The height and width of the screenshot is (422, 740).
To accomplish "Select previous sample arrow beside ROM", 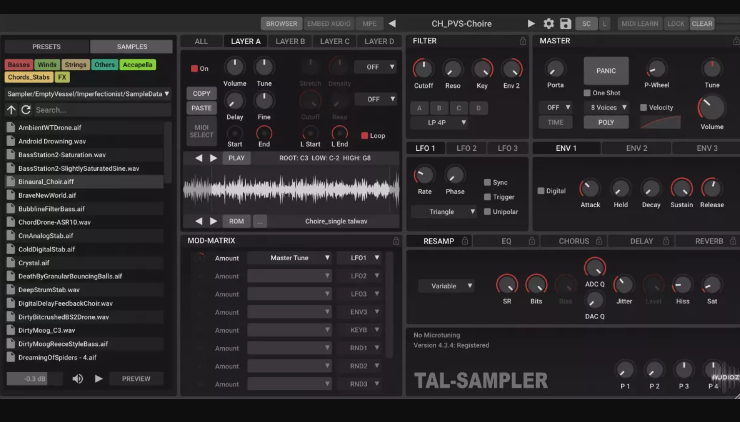I will (199, 221).
